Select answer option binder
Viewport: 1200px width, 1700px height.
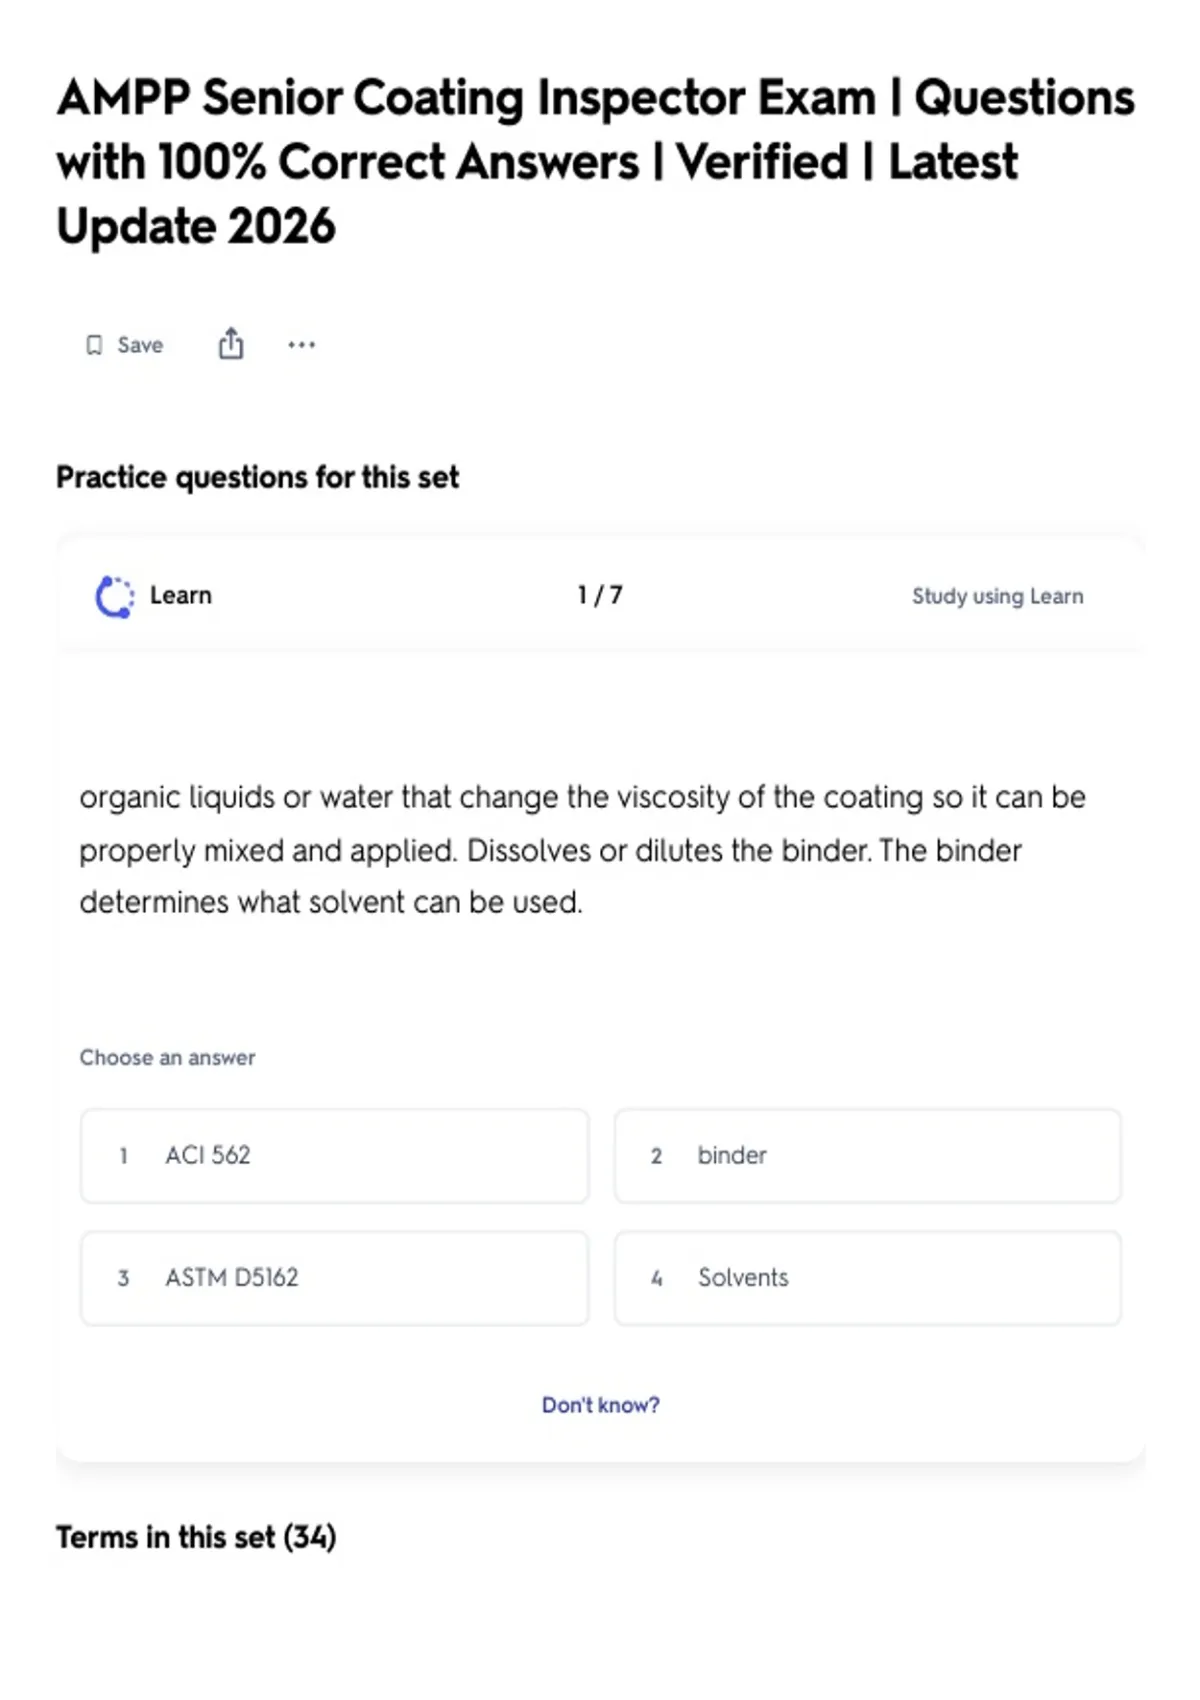coord(867,1155)
